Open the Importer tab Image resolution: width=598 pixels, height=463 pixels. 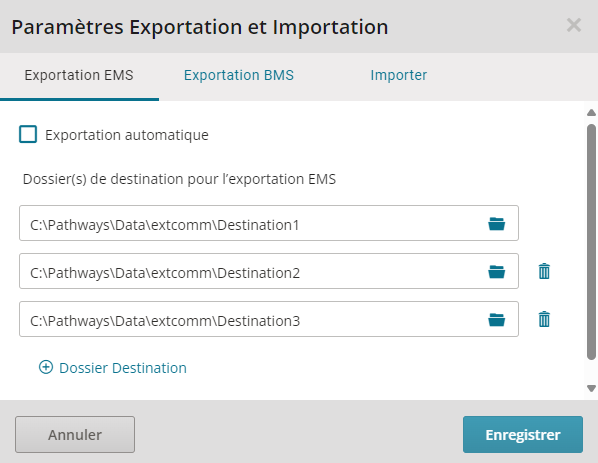399,75
